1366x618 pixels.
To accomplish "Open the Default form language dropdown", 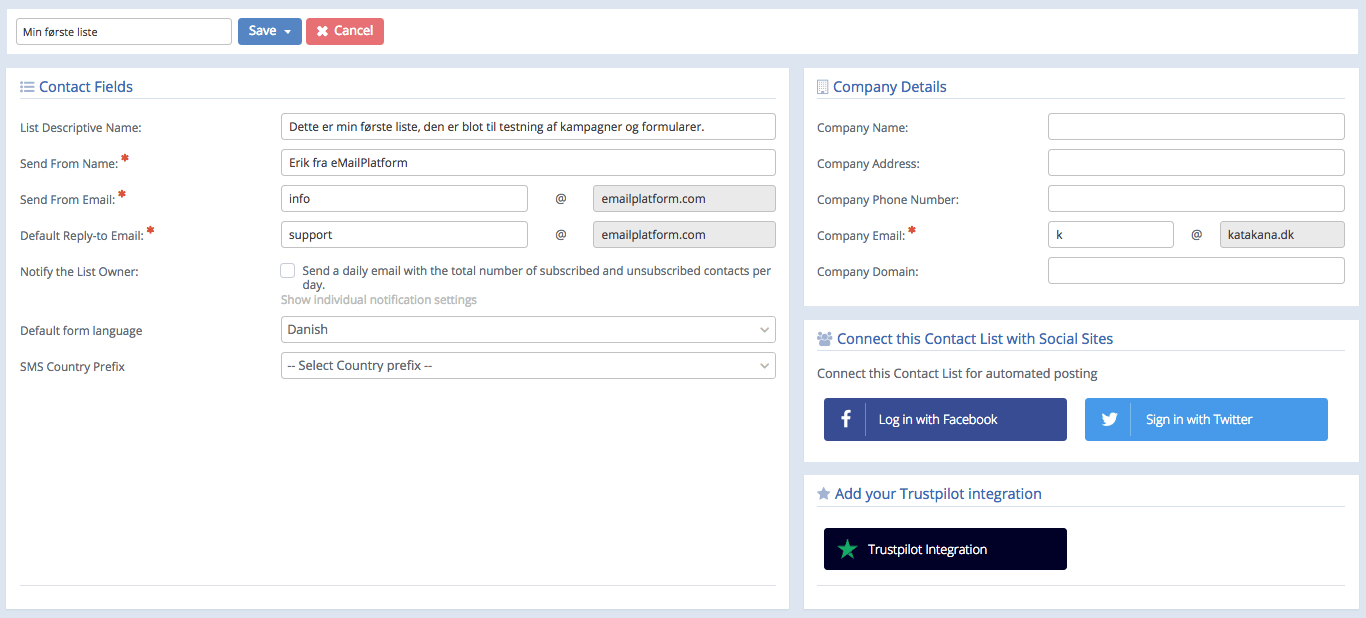I will pyautogui.click(x=528, y=329).
